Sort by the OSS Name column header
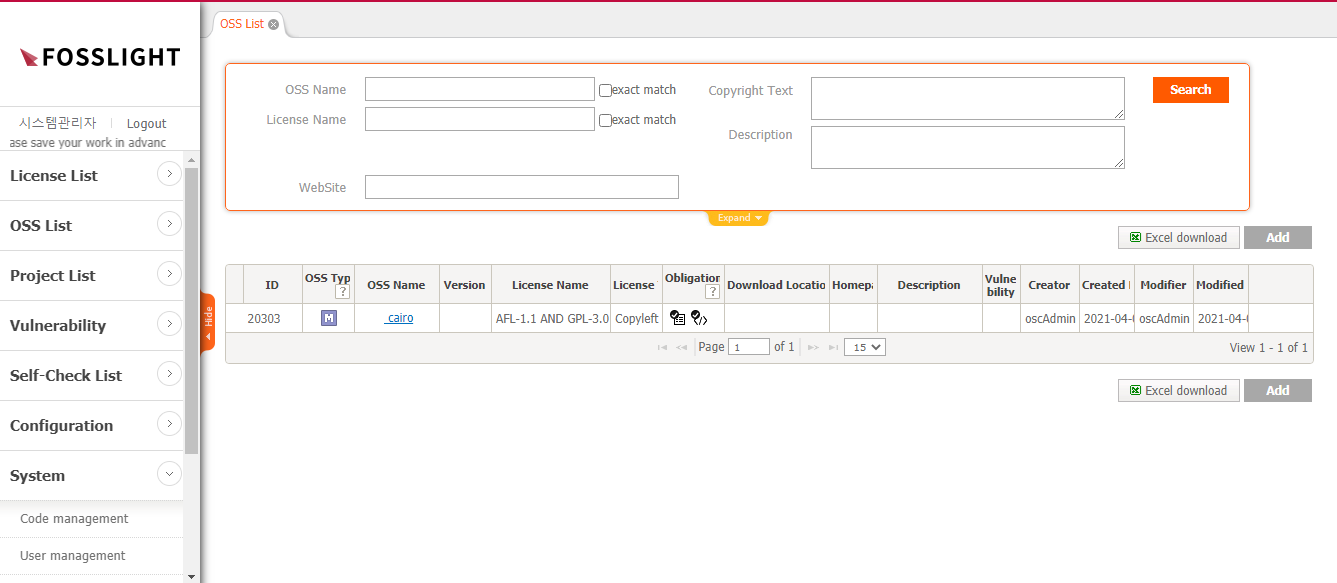 coord(396,285)
